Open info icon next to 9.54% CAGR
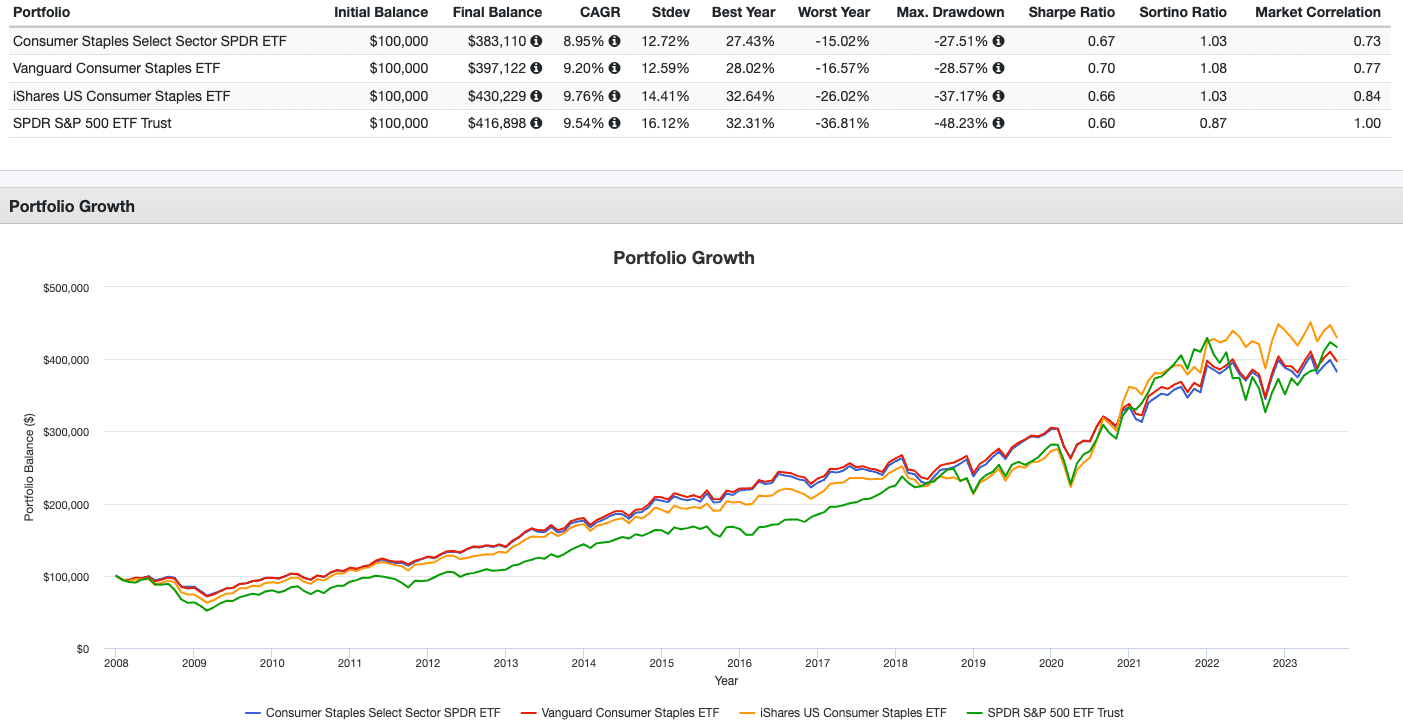 click(614, 123)
